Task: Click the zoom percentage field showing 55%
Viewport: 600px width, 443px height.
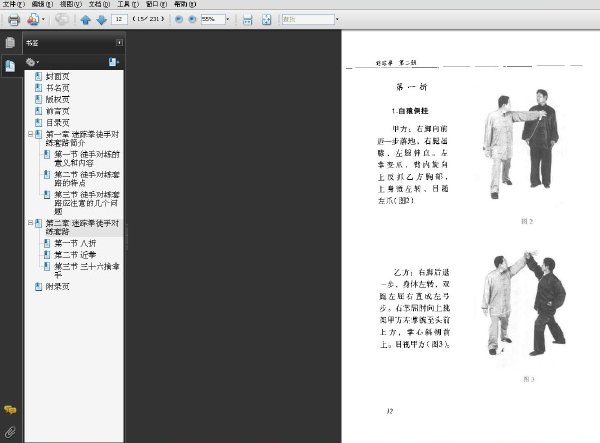Action: pyautogui.click(x=213, y=19)
